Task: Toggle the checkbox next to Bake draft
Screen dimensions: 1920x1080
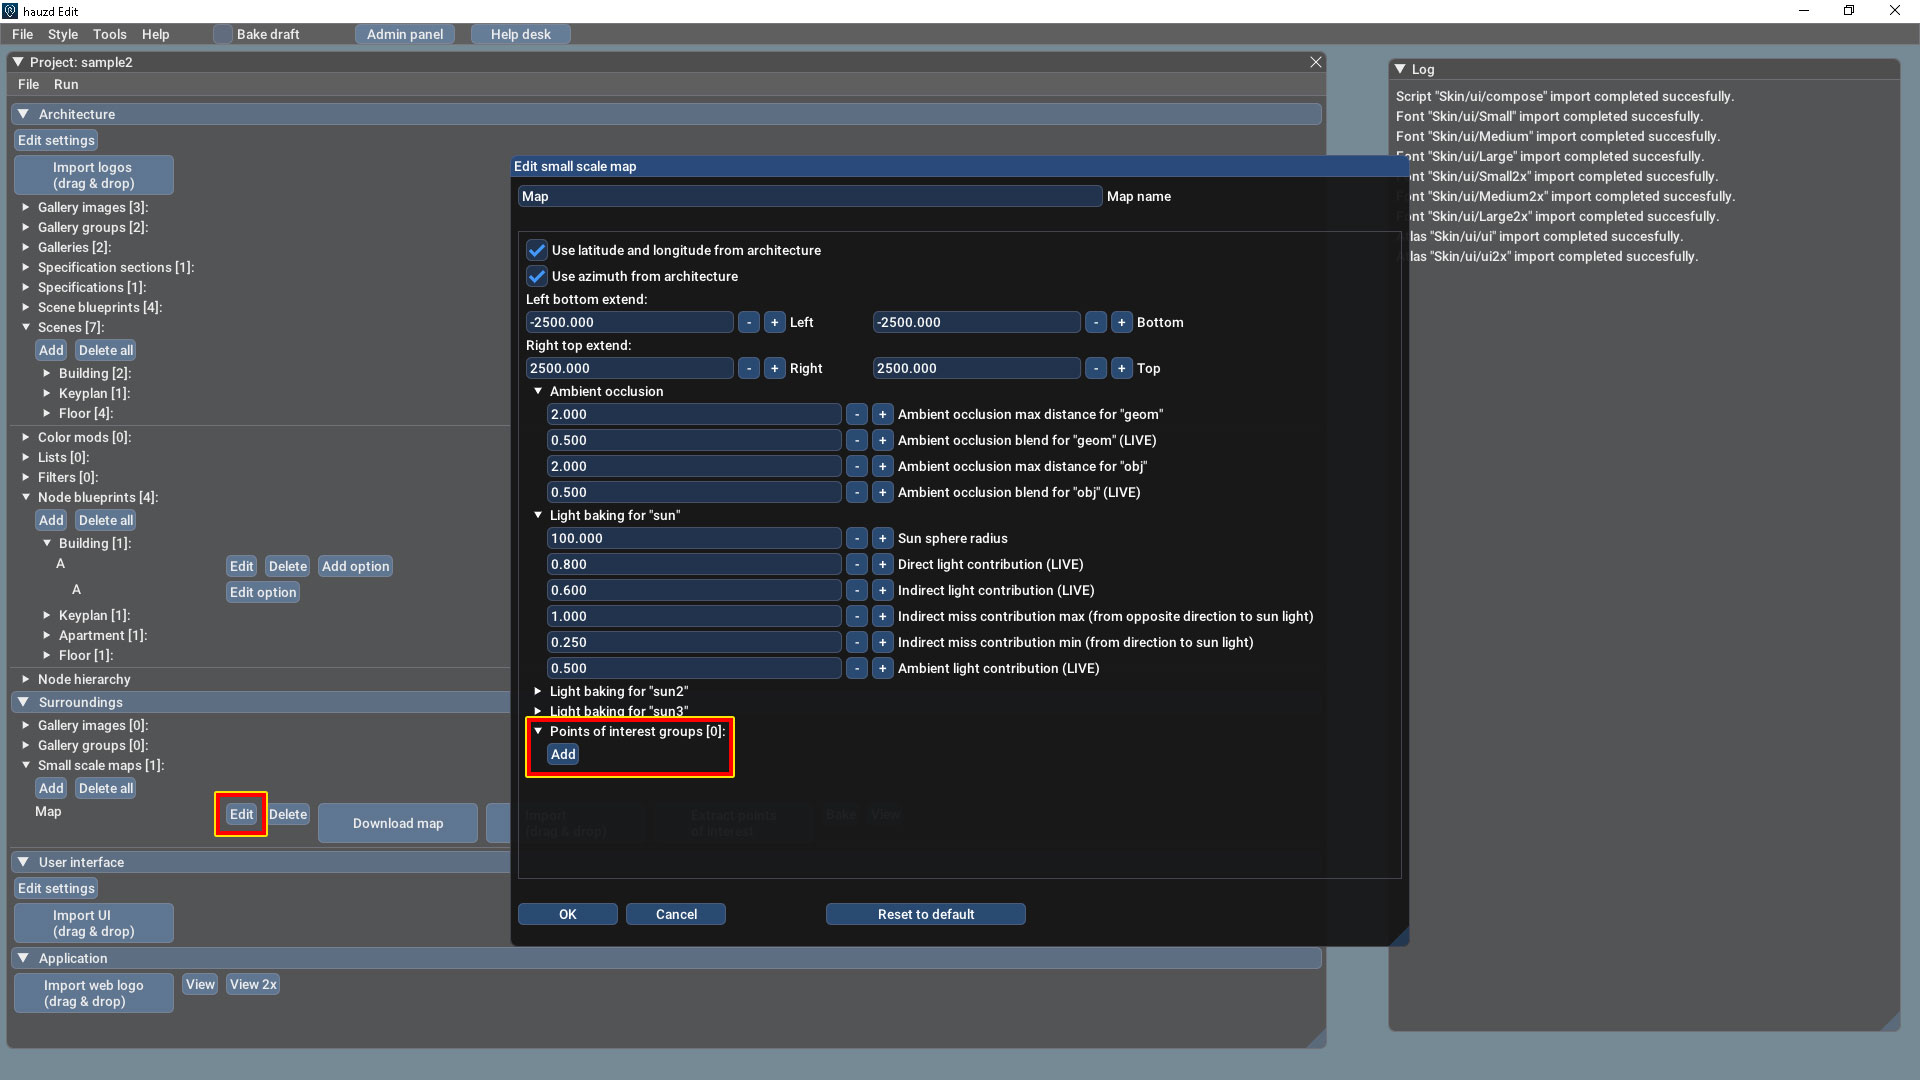Action: pos(222,34)
